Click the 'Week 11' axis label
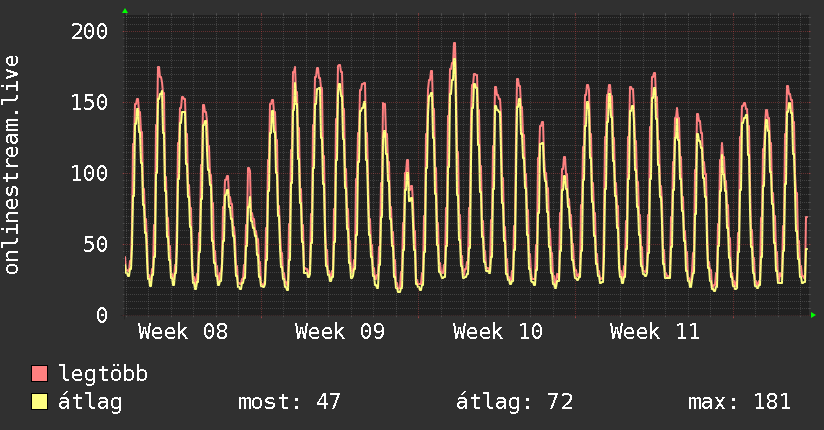This screenshot has height=430, width=824. coord(654,332)
